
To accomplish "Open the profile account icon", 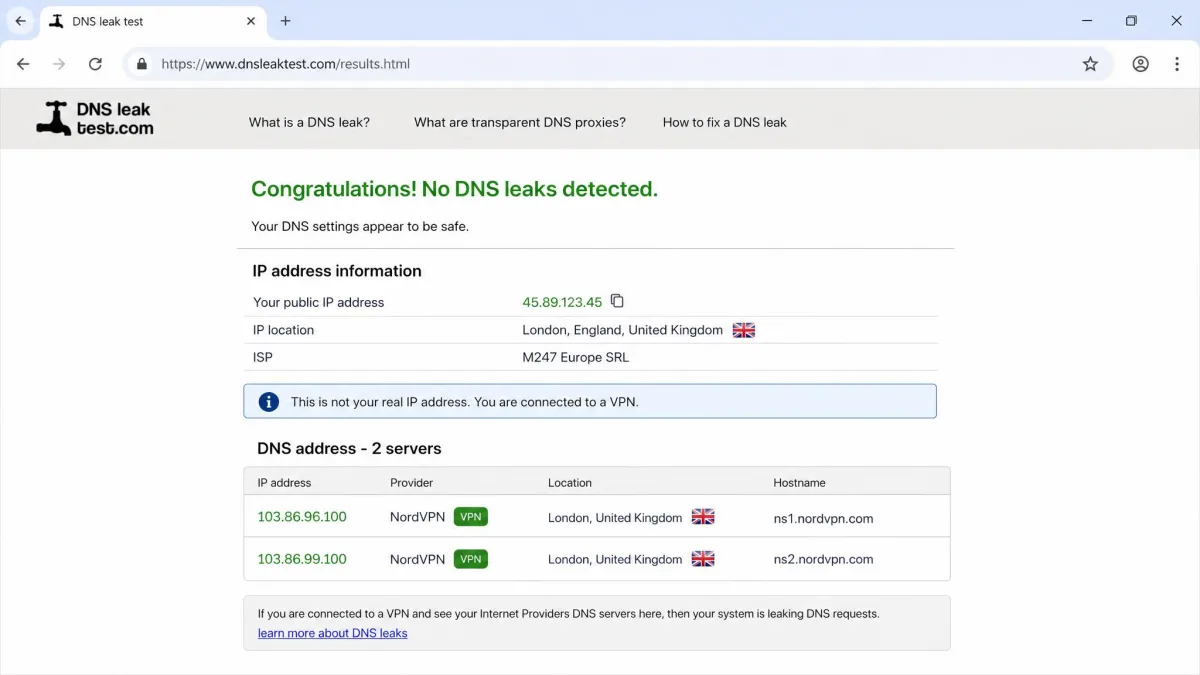I will click(x=1140, y=64).
